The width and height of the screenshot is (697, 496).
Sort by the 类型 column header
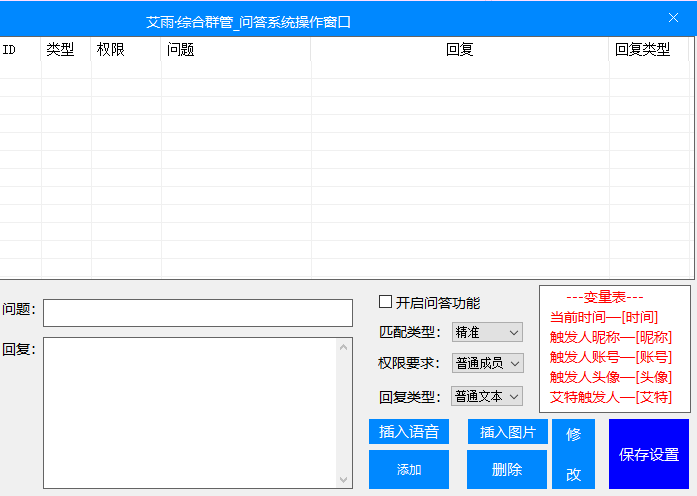pos(66,50)
